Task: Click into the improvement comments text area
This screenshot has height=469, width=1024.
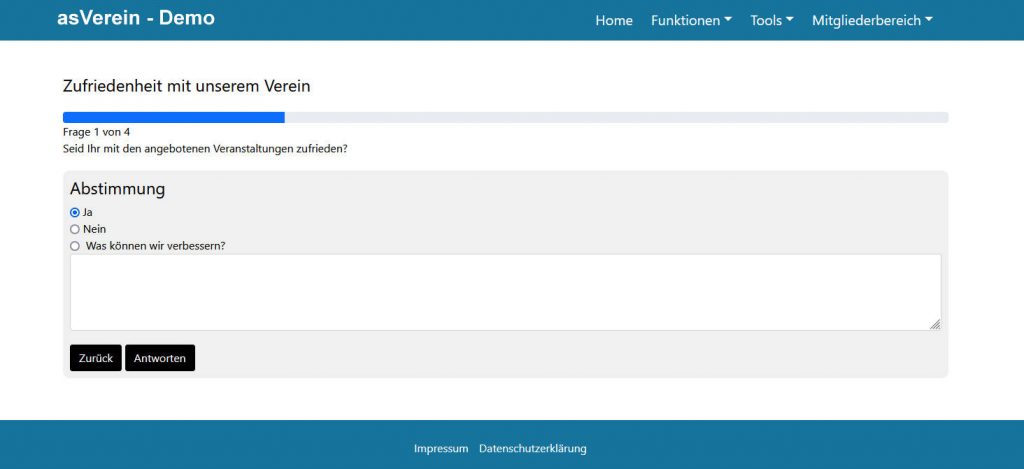Action: tap(505, 292)
